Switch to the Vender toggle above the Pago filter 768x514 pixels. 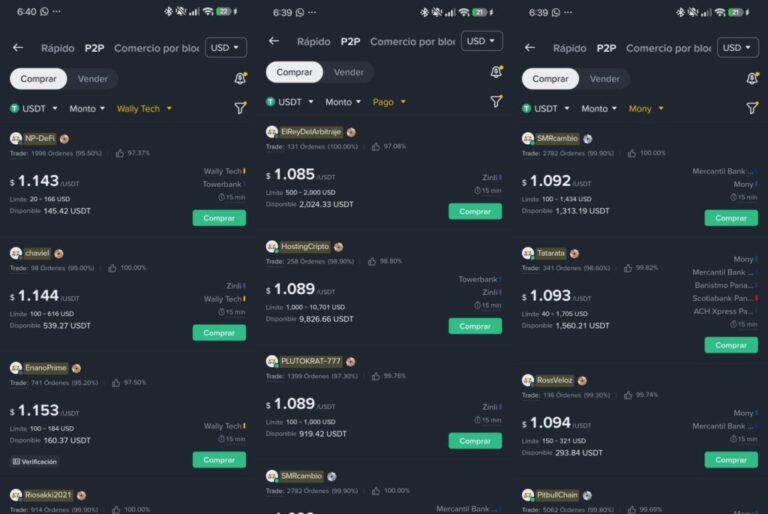coord(349,72)
